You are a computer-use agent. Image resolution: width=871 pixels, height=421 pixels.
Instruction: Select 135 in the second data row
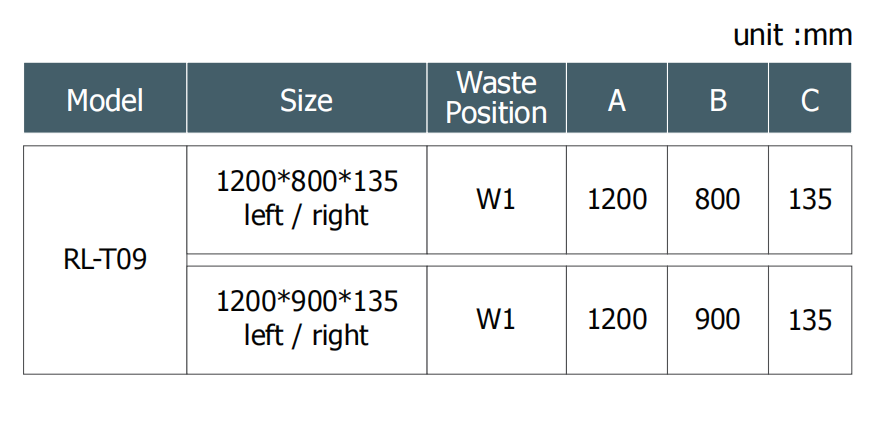810,319
